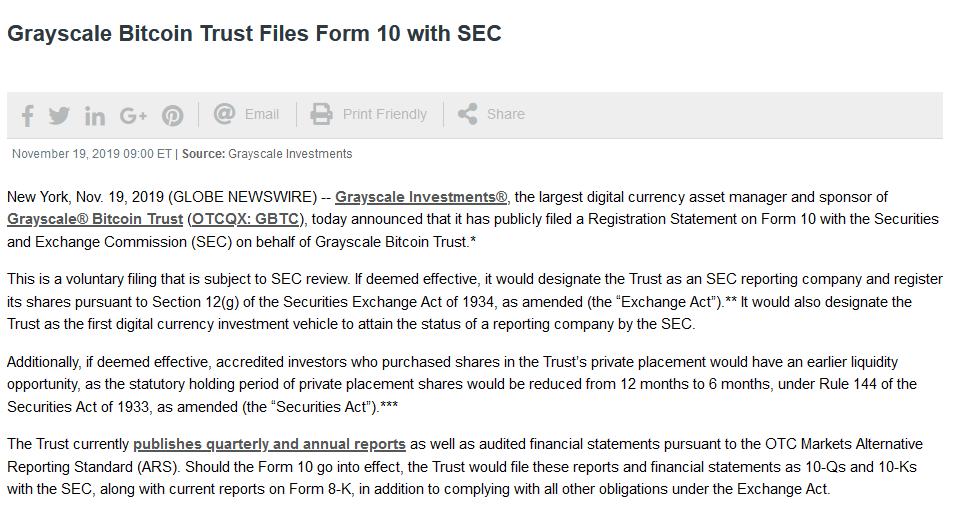954x513 pixels.
Task: Open the Email label in share bar
Action: (x=262, y=114)
